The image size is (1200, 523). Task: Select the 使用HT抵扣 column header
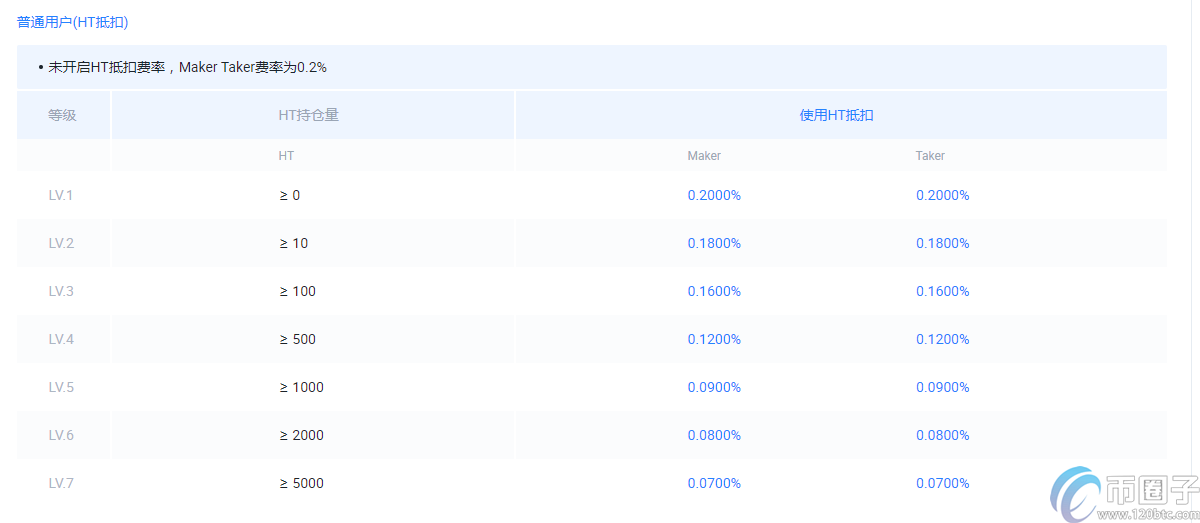coord(836,115)
